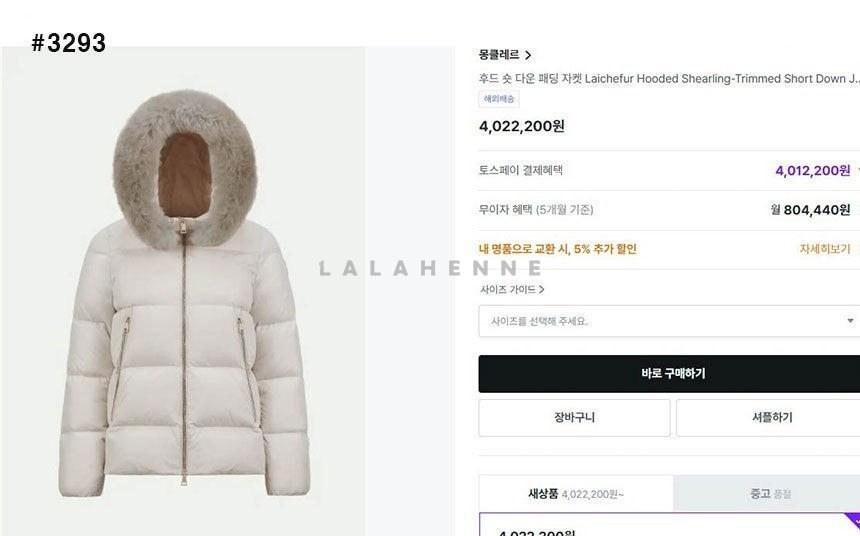Click the 바로 구매하기 button
The width and height of the screenshot is (860, 536).
point(669,374)
